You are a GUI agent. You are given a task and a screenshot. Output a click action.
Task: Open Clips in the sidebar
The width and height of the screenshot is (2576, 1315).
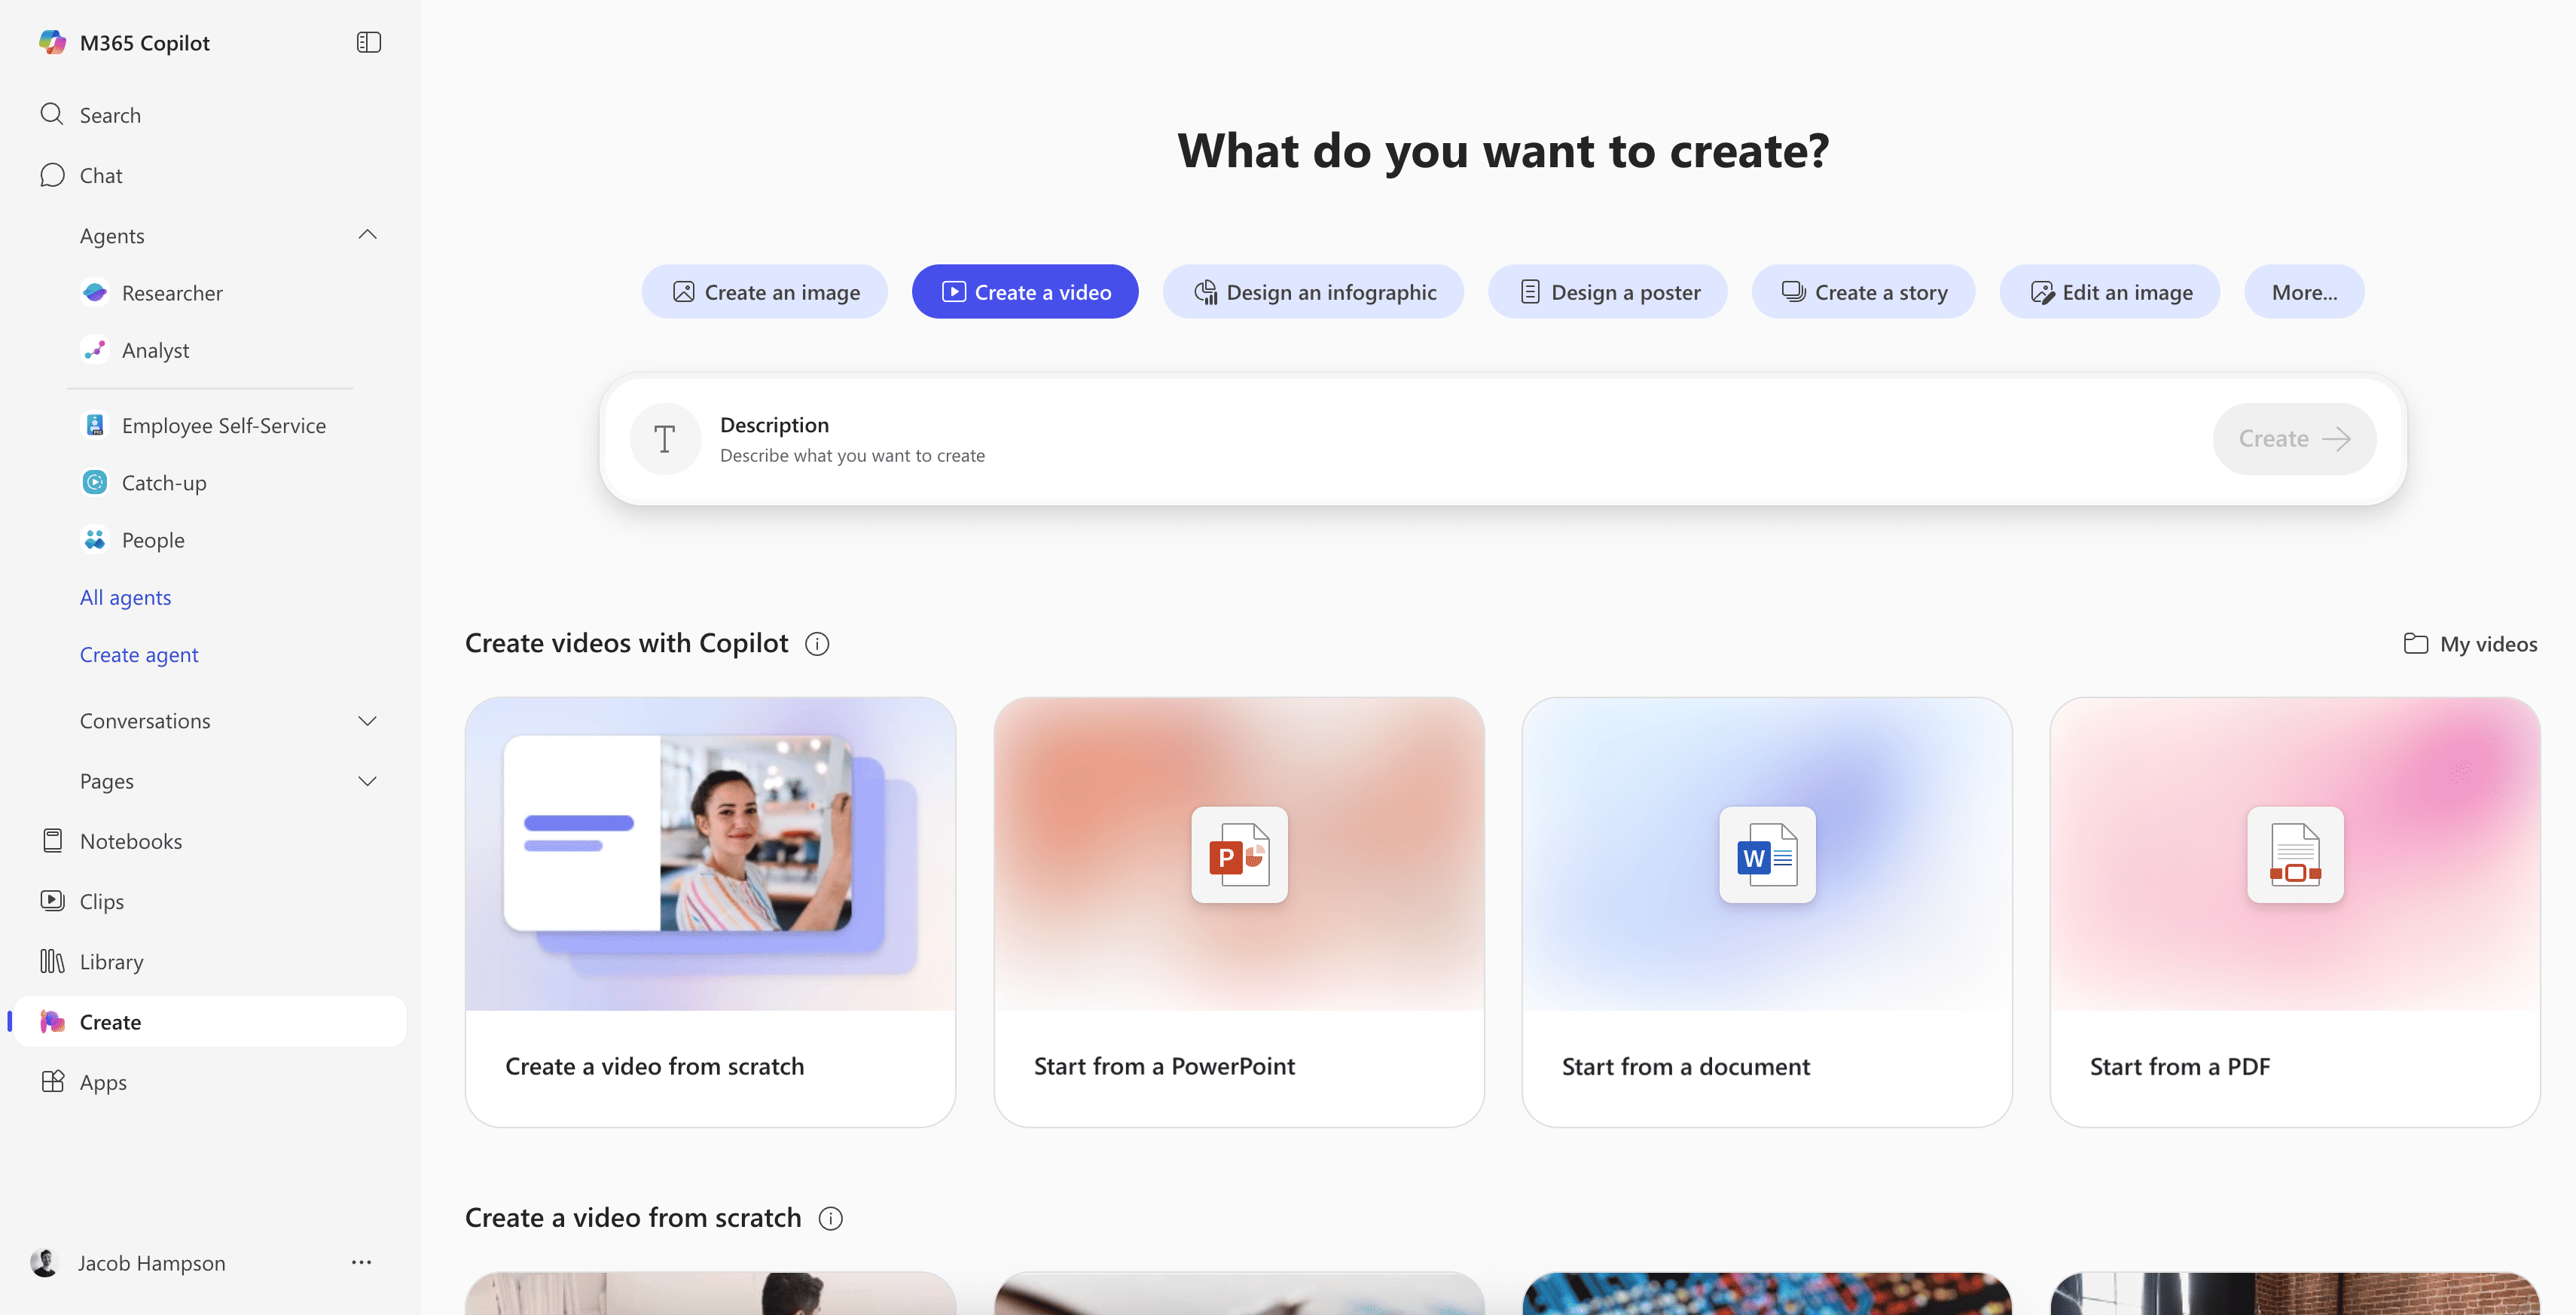(x=101, y=901)
